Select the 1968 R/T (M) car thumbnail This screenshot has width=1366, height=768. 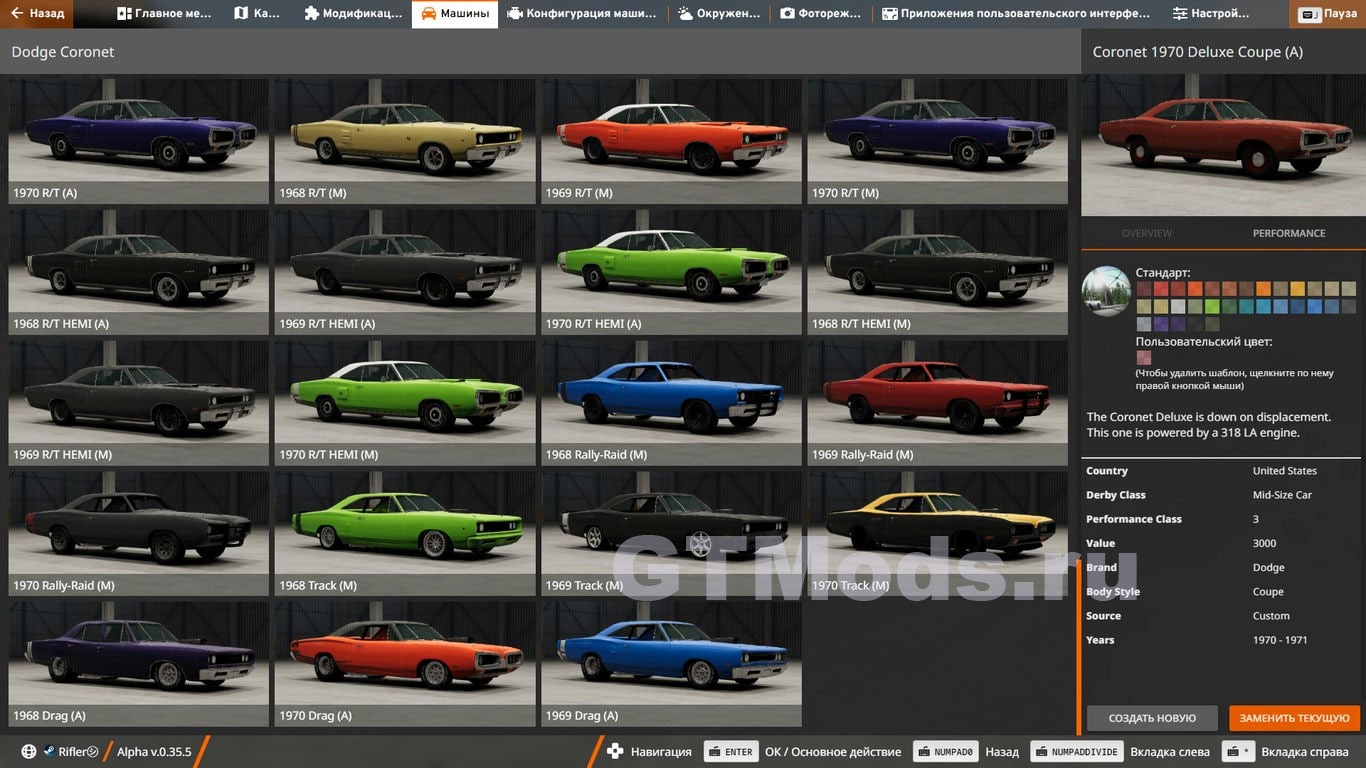(405, 141)
